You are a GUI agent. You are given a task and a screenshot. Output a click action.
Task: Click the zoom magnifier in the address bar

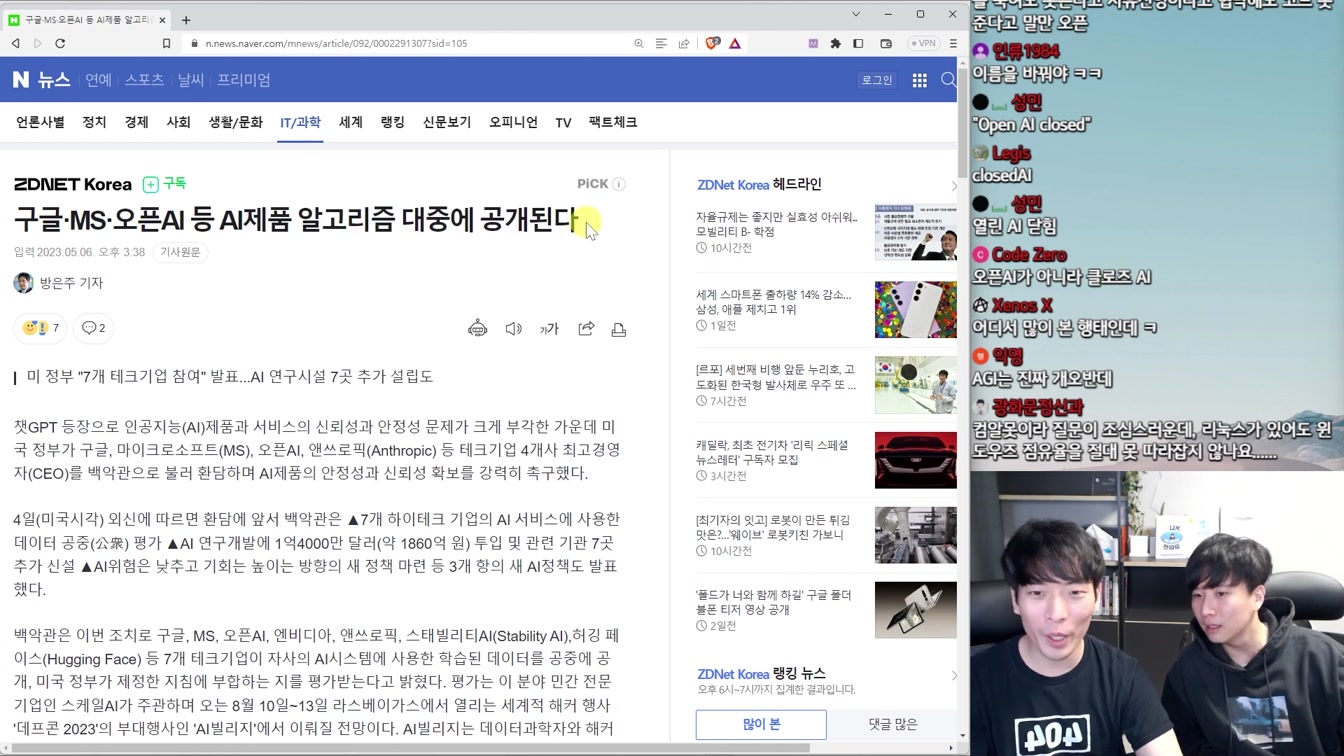[x=638, y=44]
